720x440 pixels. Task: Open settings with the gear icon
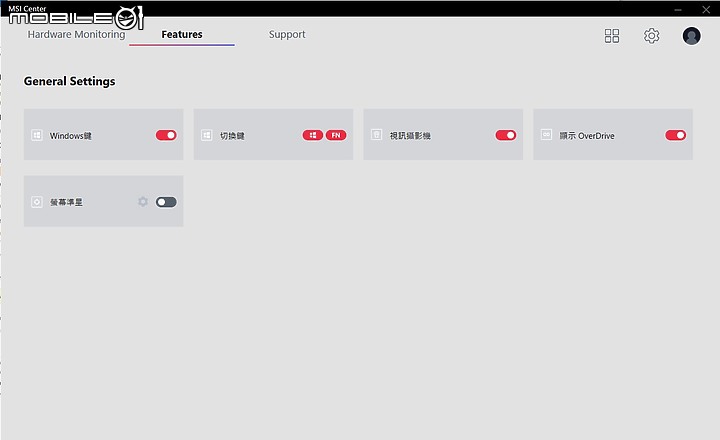[x=652, y=36]
